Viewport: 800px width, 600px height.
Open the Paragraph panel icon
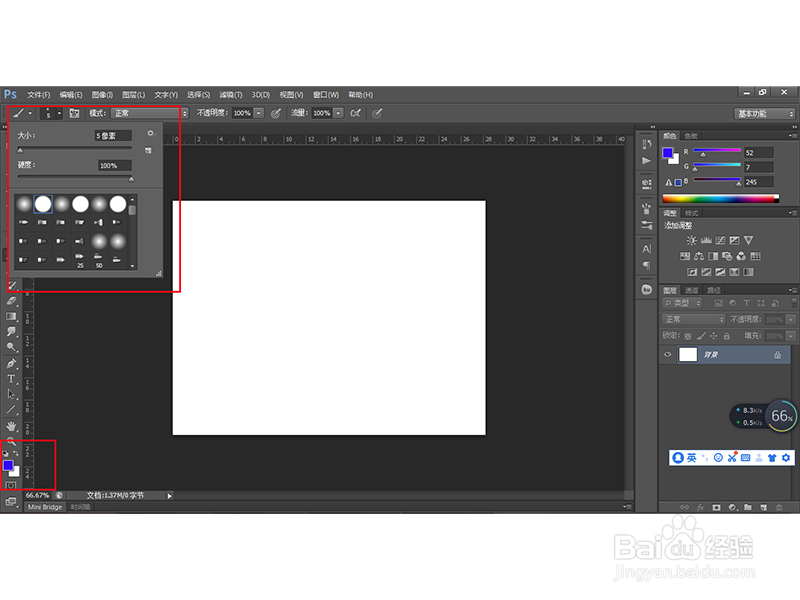coord(646,265)
